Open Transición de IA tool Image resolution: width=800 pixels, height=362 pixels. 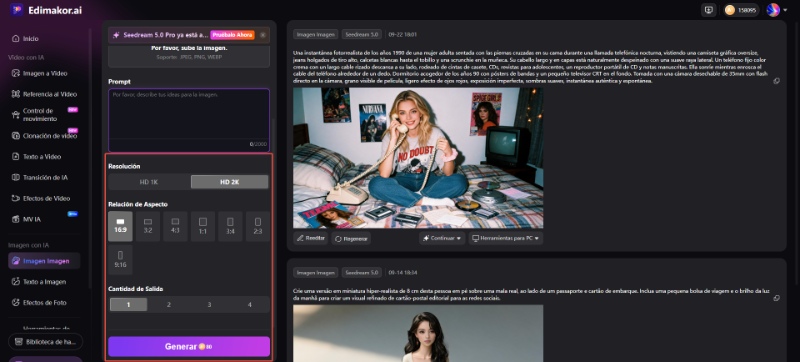click(40, 177)
